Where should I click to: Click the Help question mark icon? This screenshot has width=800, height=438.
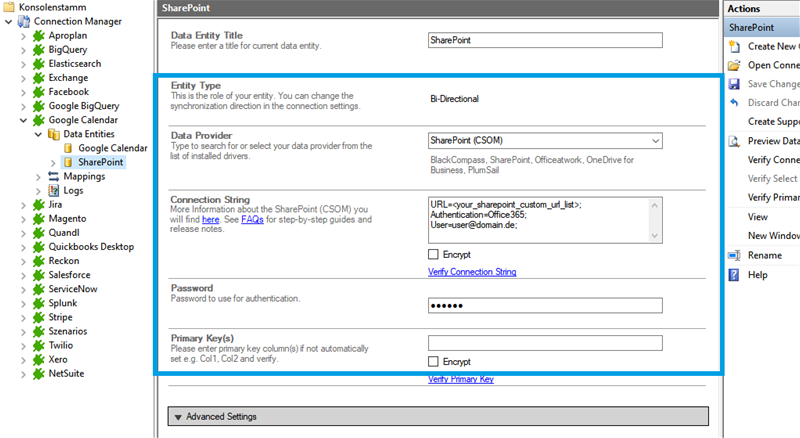736,274
